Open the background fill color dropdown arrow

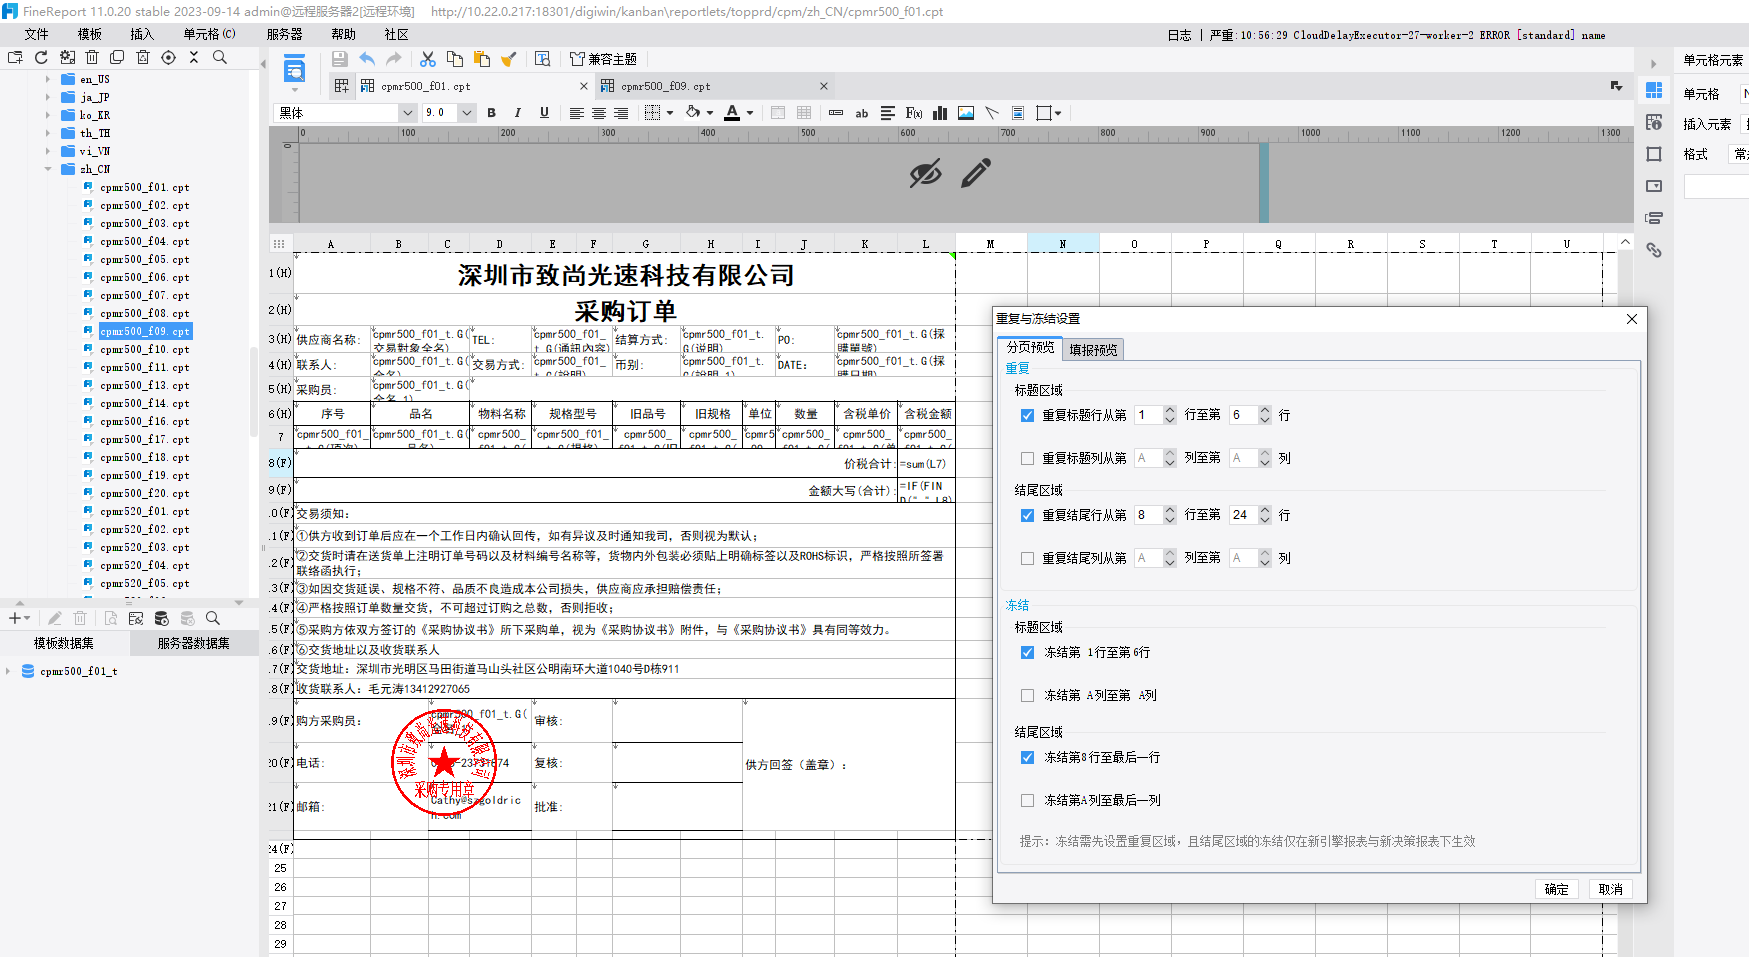(x=710, y=113)
